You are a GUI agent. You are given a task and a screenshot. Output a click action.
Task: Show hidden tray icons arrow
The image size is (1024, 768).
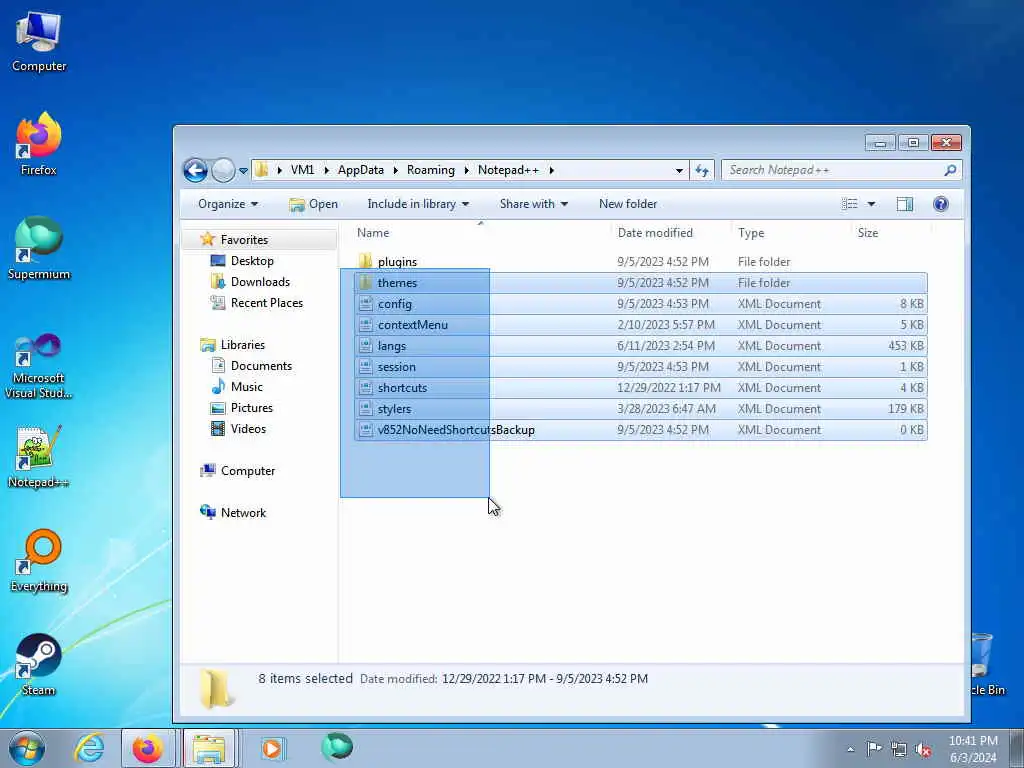pos(850,749)
